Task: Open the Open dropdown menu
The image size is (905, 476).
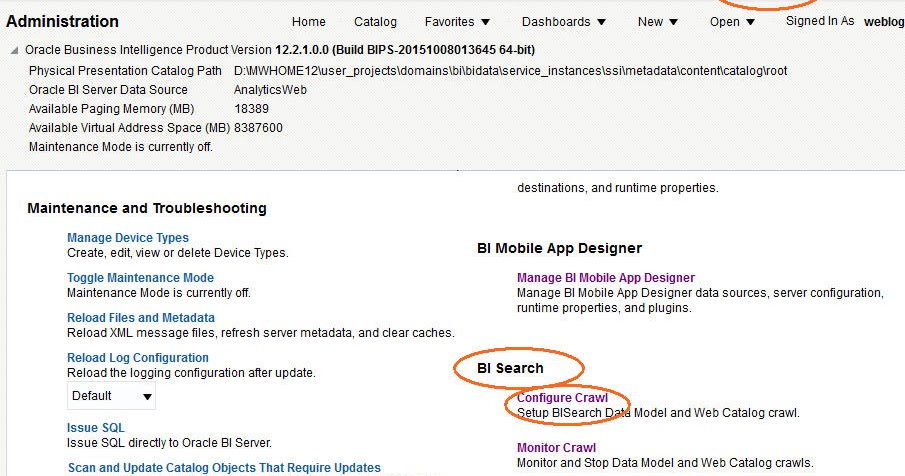Action: click(732, 22)
